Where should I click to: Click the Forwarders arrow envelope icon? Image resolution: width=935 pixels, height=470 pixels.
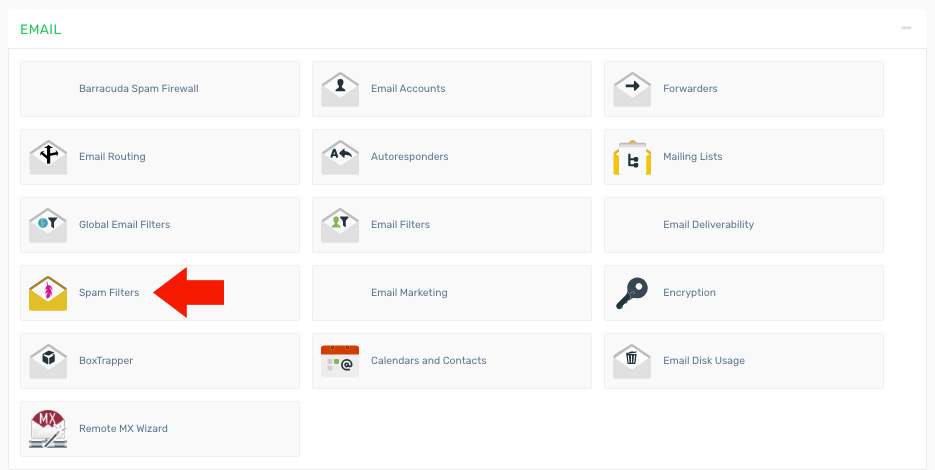[632, 89]
